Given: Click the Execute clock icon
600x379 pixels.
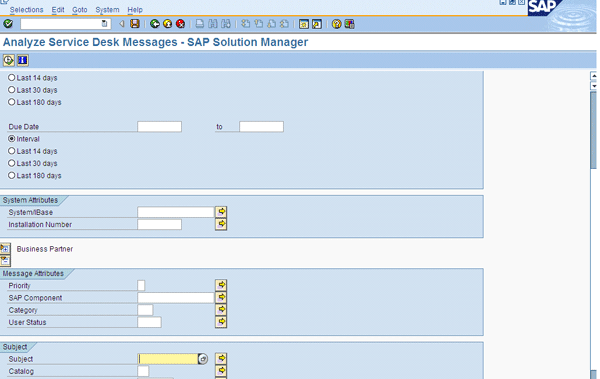Looking at the screenshot, I should click(x=8, y=60).
